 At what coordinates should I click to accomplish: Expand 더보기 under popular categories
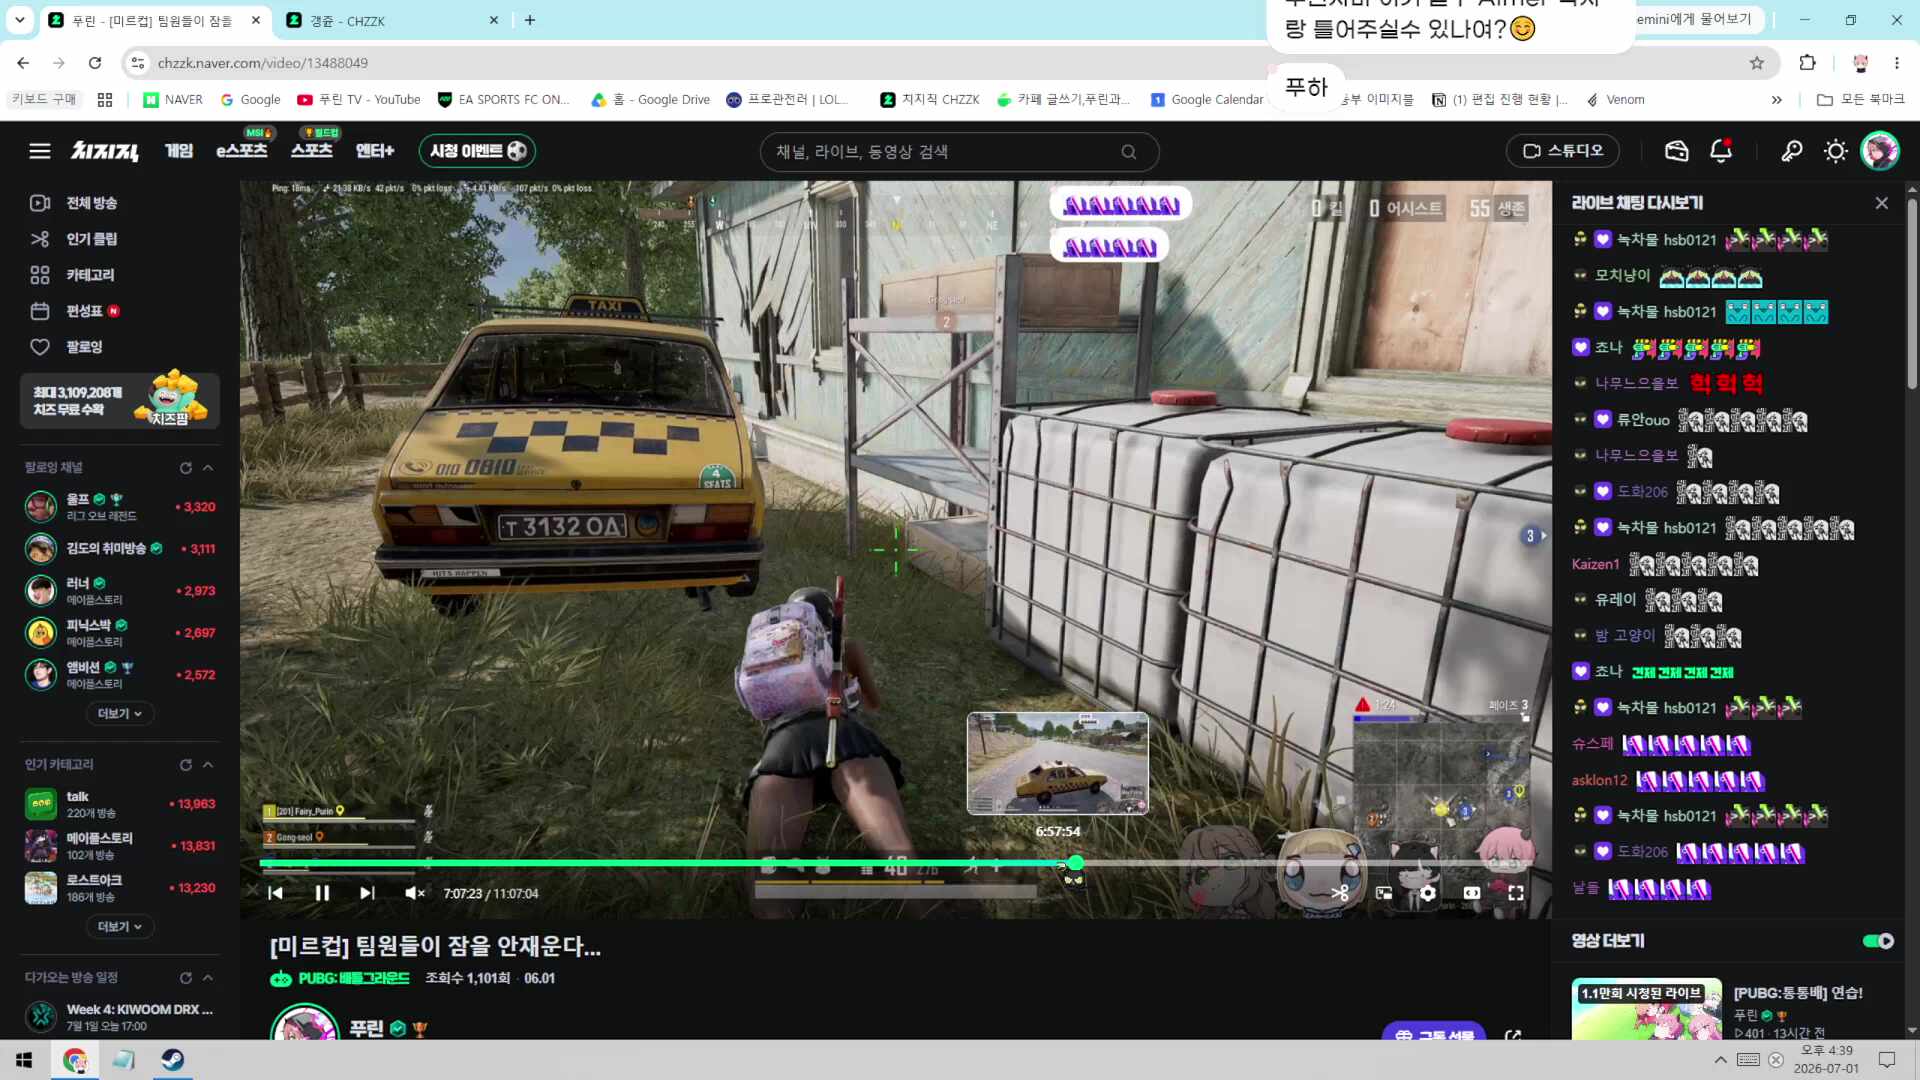(120, 927)
